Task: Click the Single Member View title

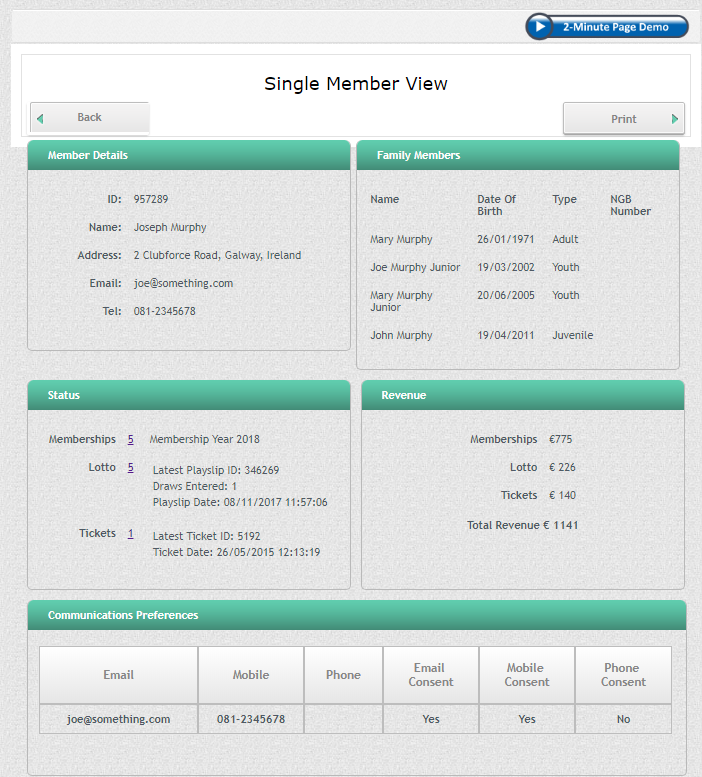Action: pyautogui.click(x=355, y=84)
